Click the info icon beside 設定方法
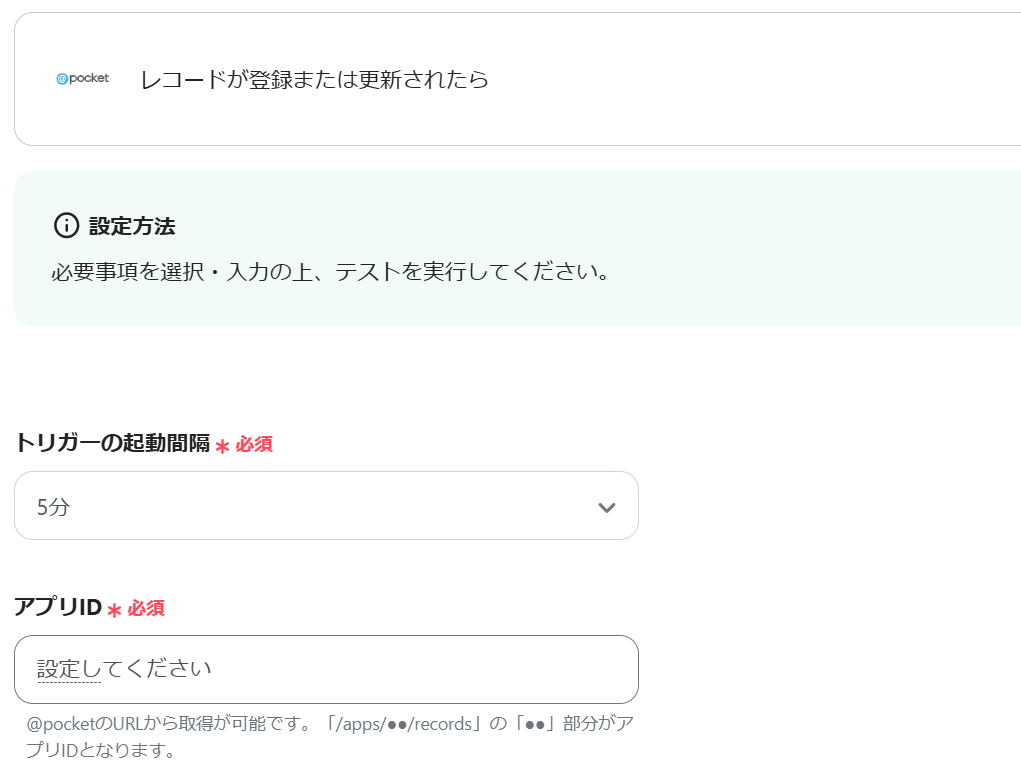This screenshot has width=1021, height=774. (66, 226)
